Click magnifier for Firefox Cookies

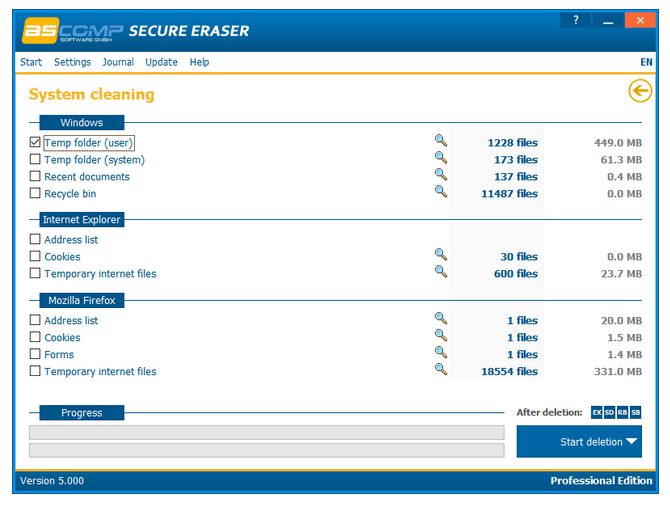coord(441,335)
